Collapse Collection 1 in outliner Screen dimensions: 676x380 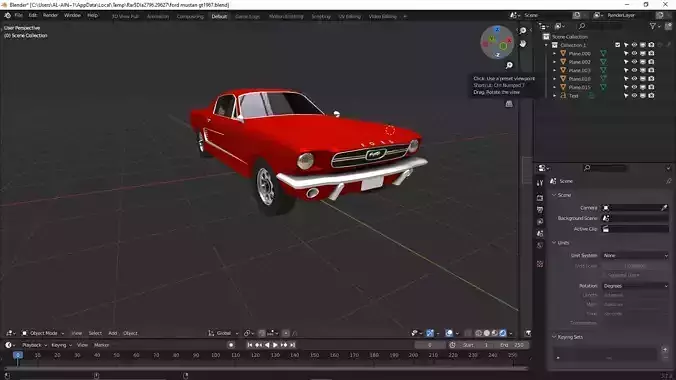coord(547,45)
